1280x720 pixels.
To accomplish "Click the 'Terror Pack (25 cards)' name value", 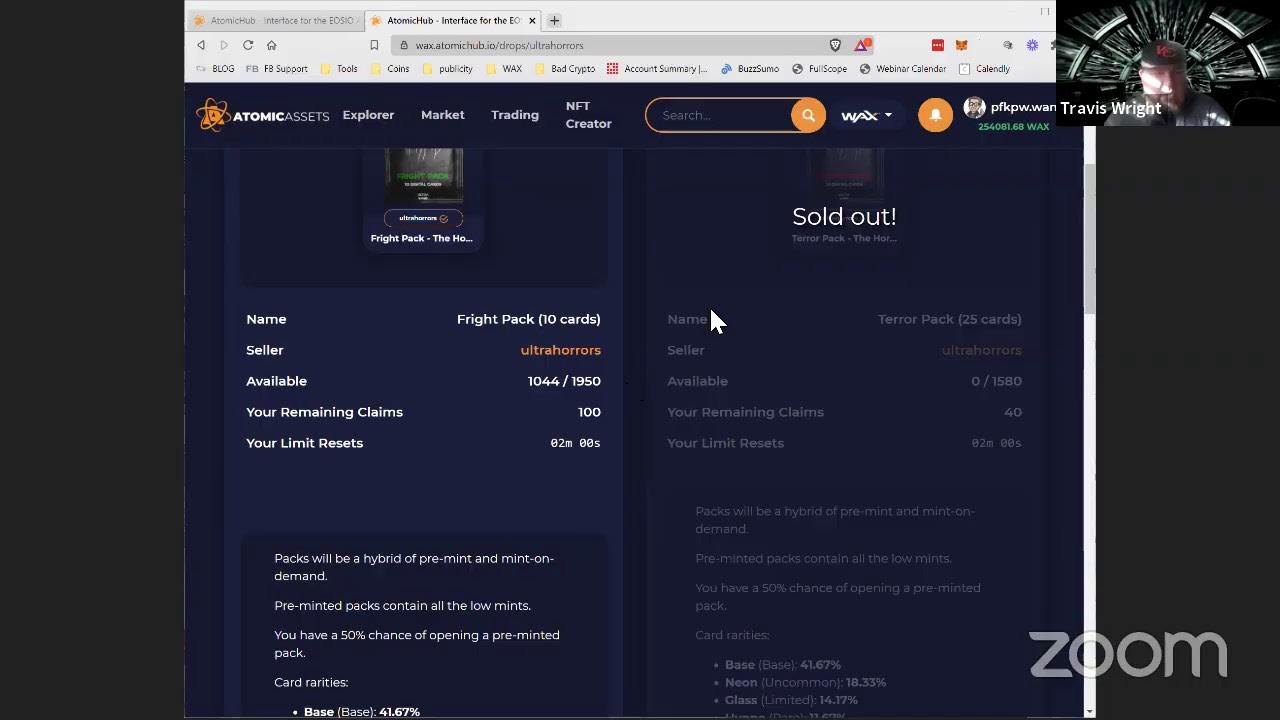I will click(949, 319).
